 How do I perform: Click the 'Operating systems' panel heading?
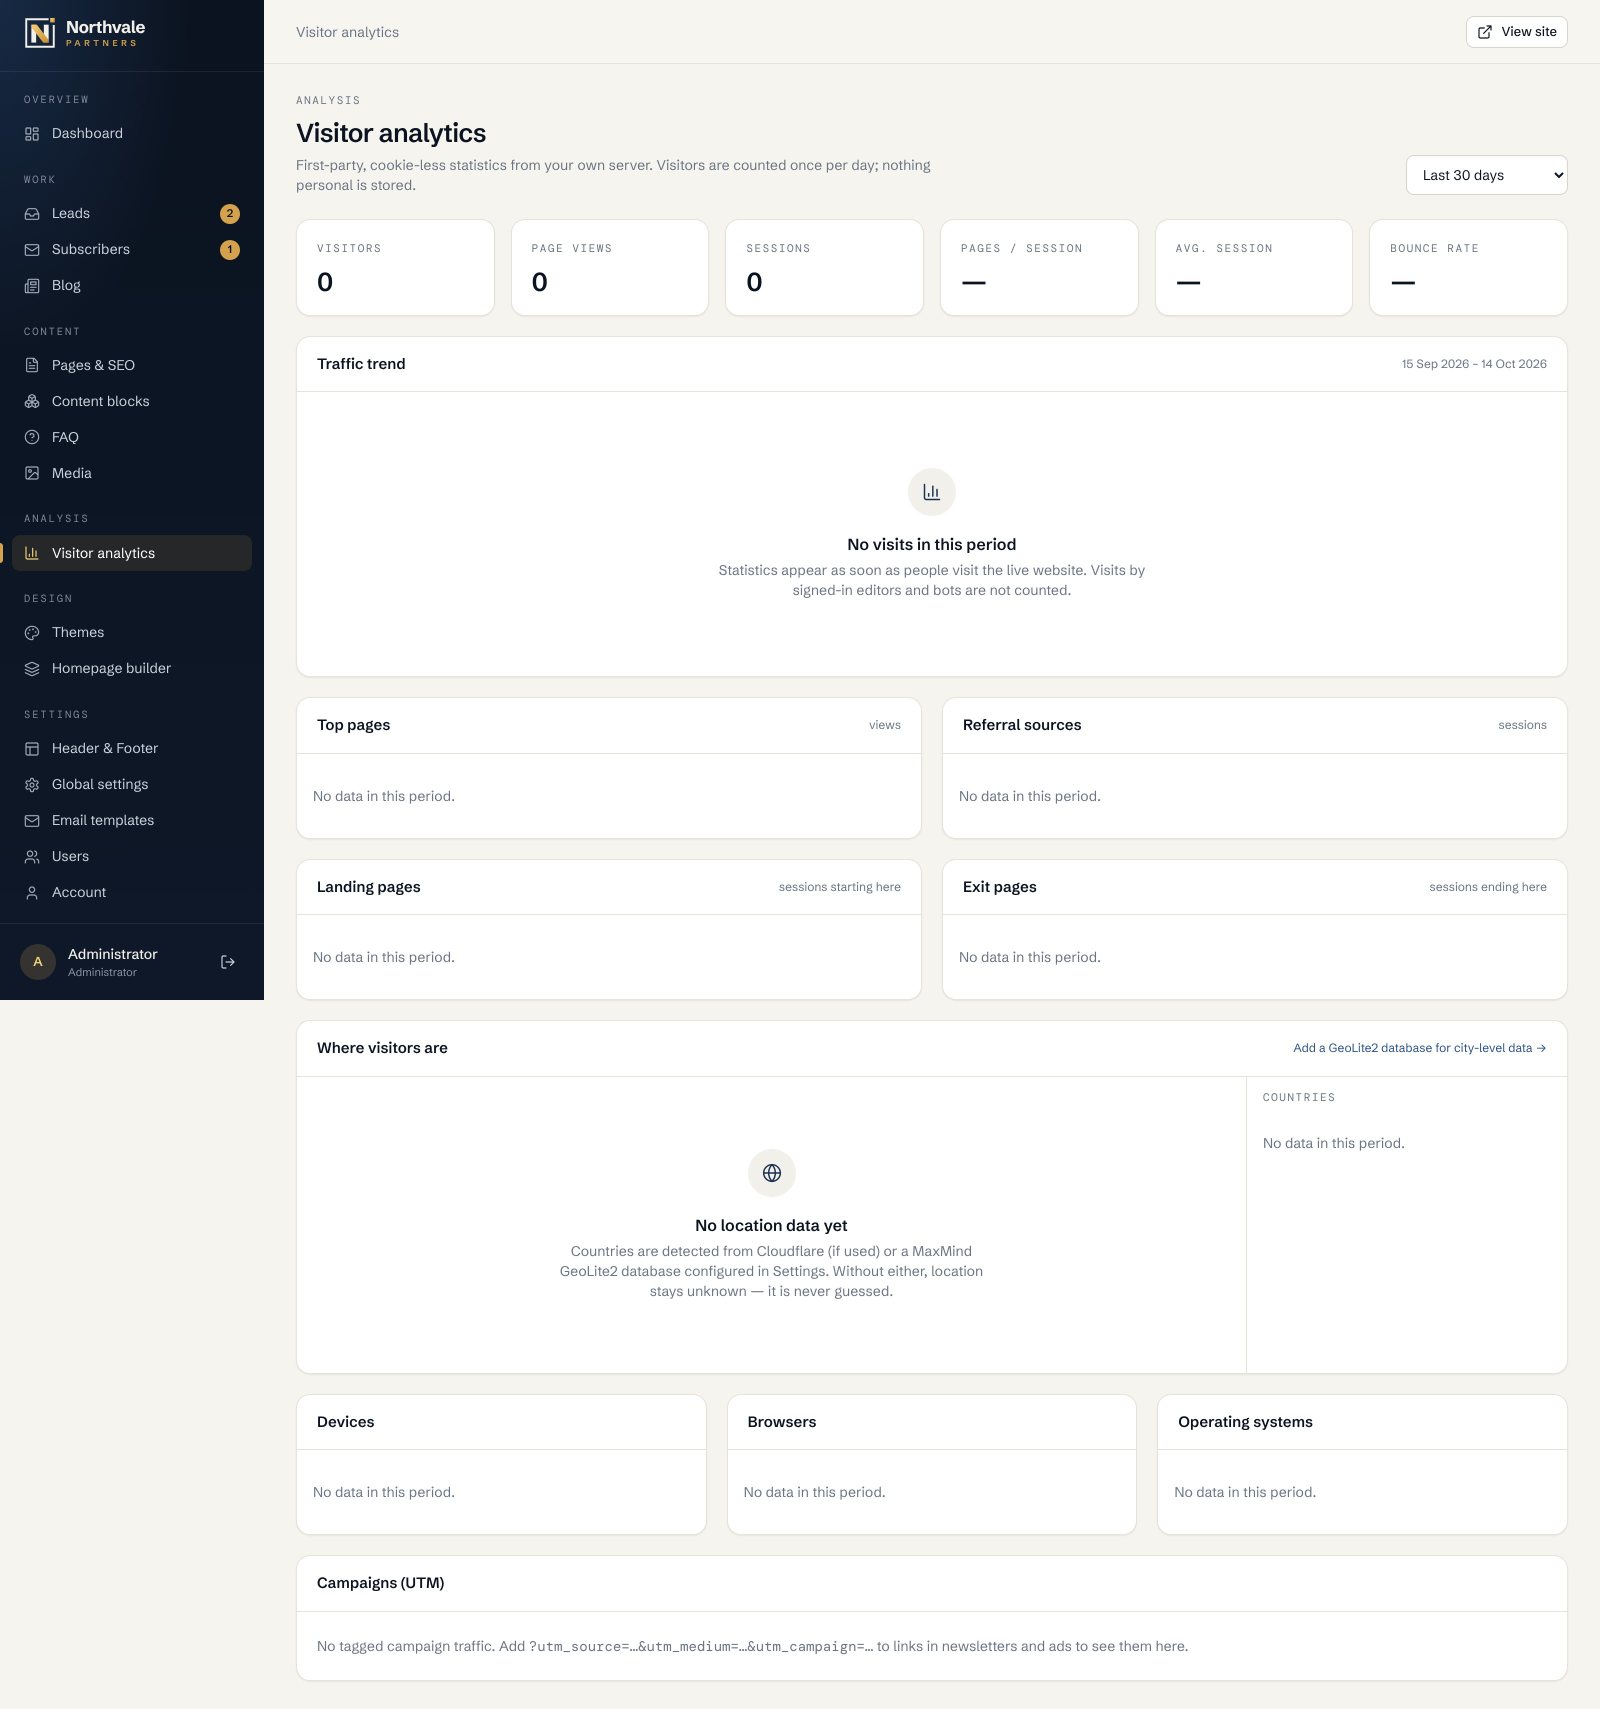click(x=1245, y=1422)
